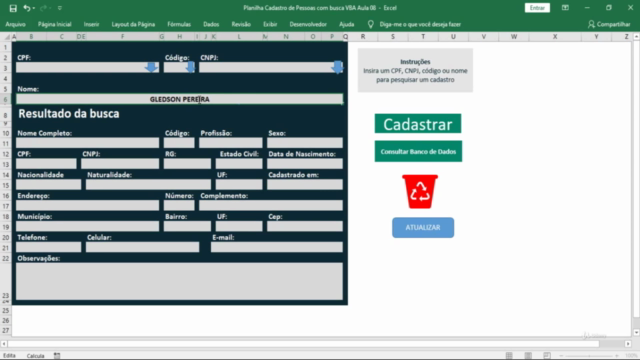
Task: Select the Estado Civil field
Action: (x=239, y=164)
